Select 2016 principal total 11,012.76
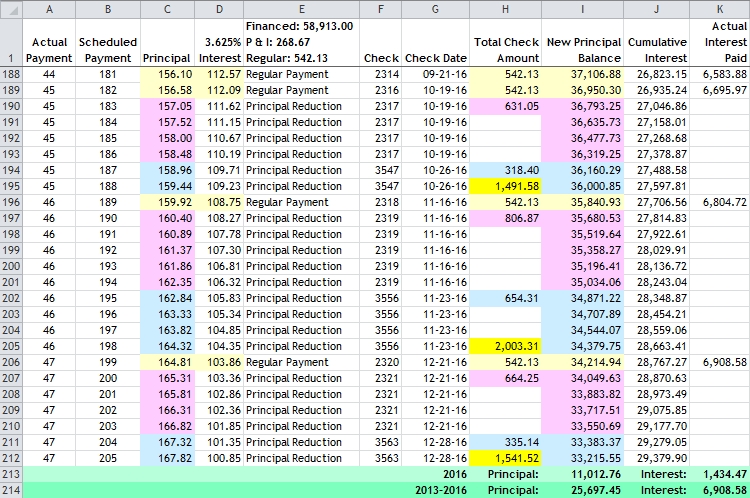 coord(583,474)
